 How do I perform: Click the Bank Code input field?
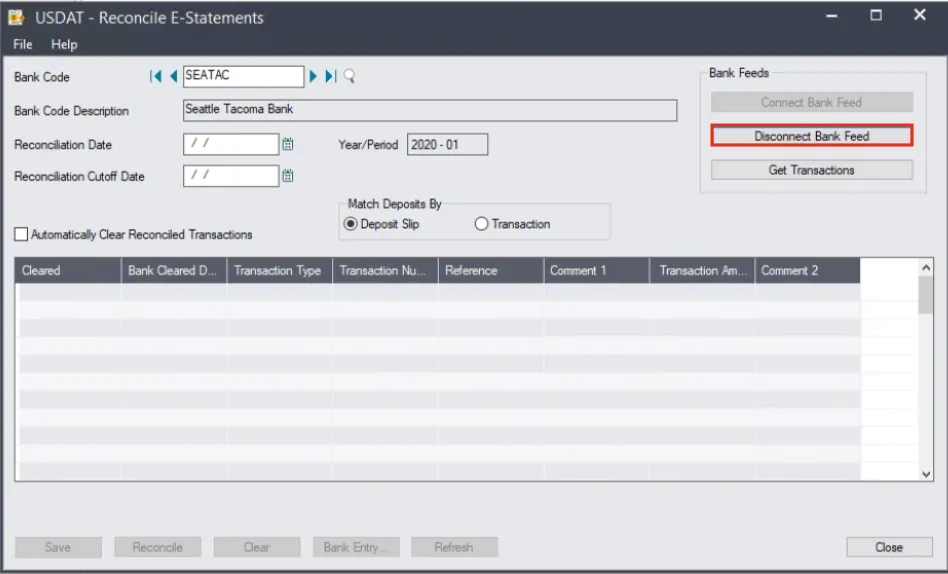[x=243, y=76]
